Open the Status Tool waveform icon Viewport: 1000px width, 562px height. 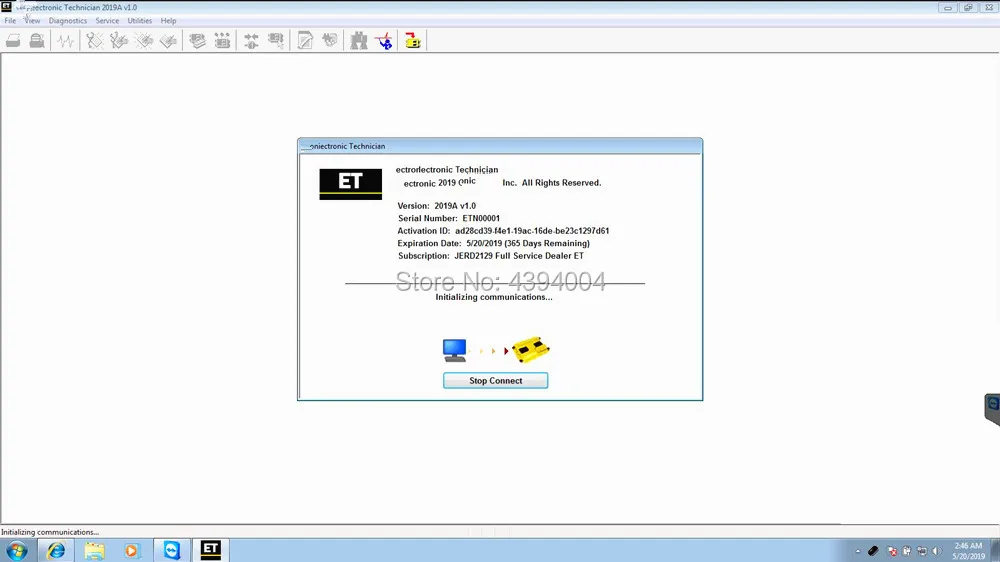65,41
